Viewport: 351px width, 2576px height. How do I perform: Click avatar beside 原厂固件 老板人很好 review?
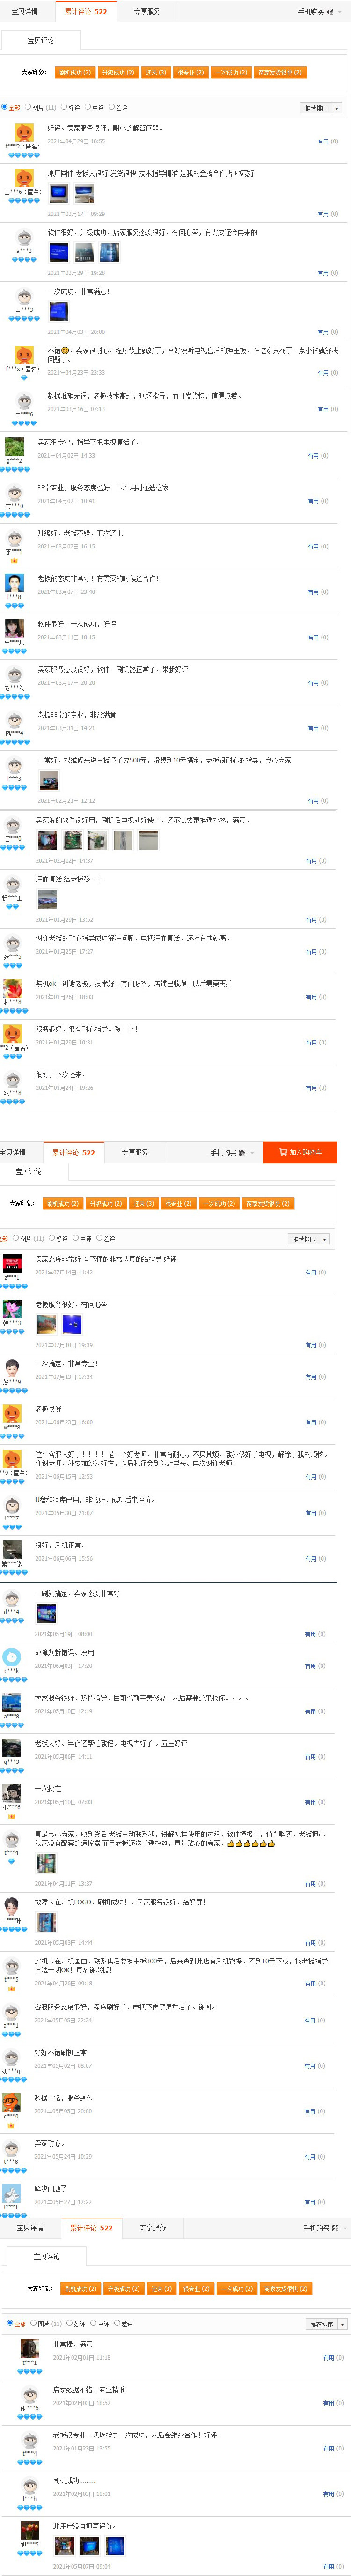(24, 178)
